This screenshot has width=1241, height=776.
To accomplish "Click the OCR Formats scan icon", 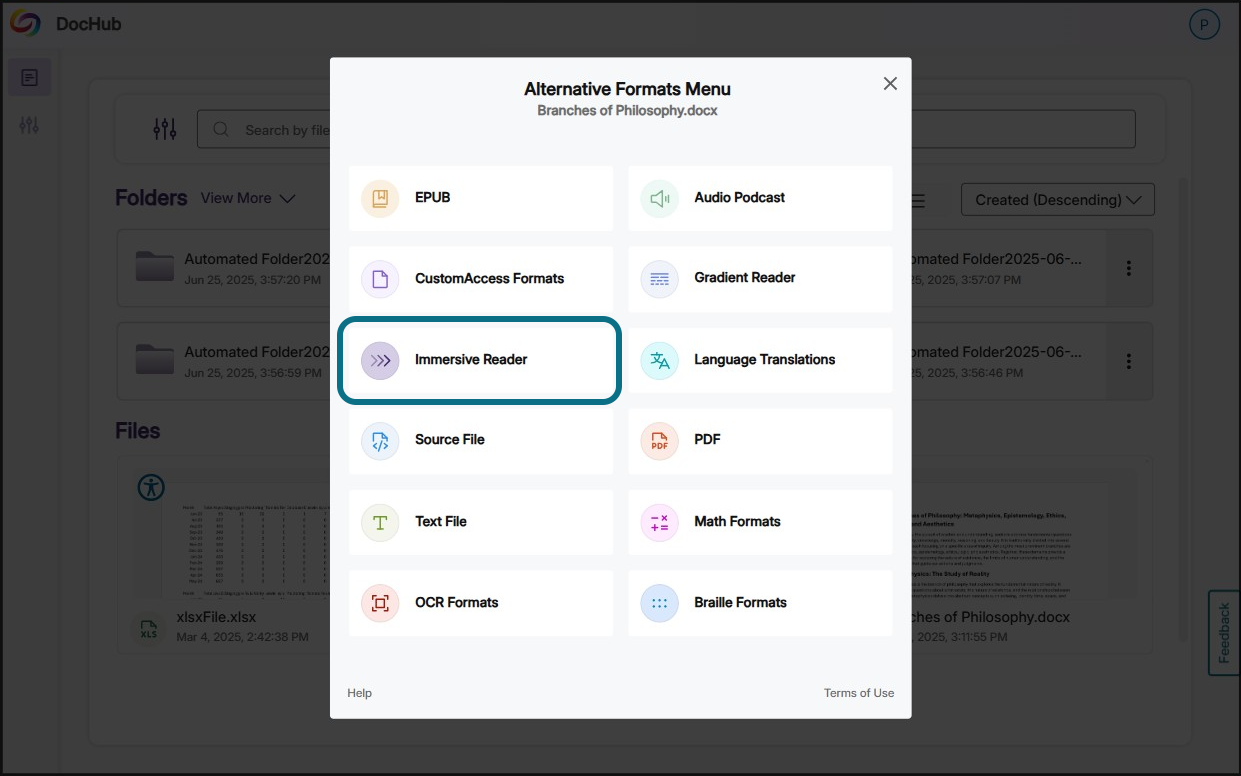I will tap(378, 602).
